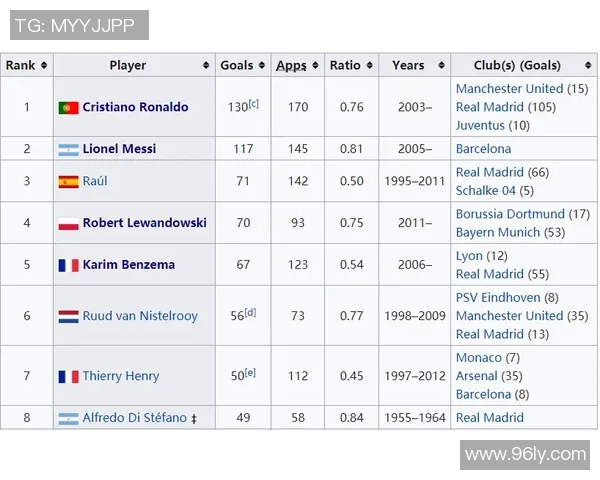This screenshot has width=600, height=480.
Task: Open footnote [c] next to 130 goals
Action: click(x=253, y=103)
